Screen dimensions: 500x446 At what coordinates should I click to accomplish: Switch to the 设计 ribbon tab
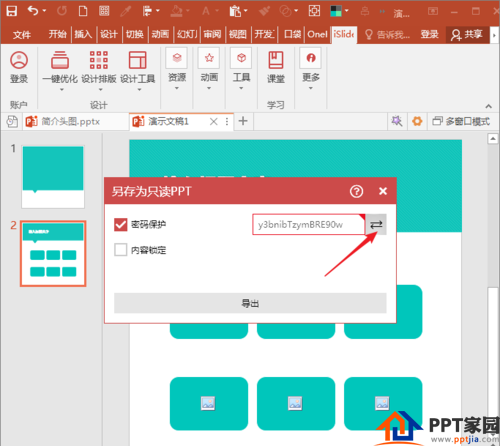[x=109, y=34]
